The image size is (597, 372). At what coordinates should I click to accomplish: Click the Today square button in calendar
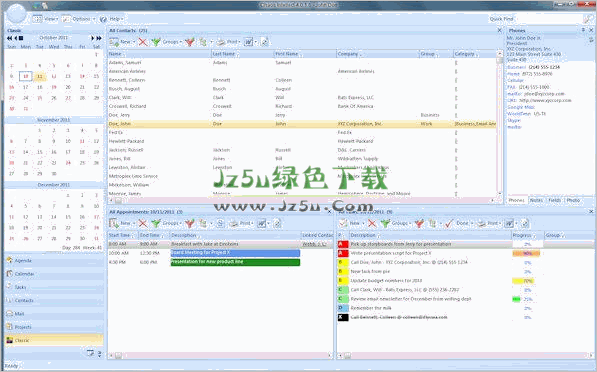[21, 38]
